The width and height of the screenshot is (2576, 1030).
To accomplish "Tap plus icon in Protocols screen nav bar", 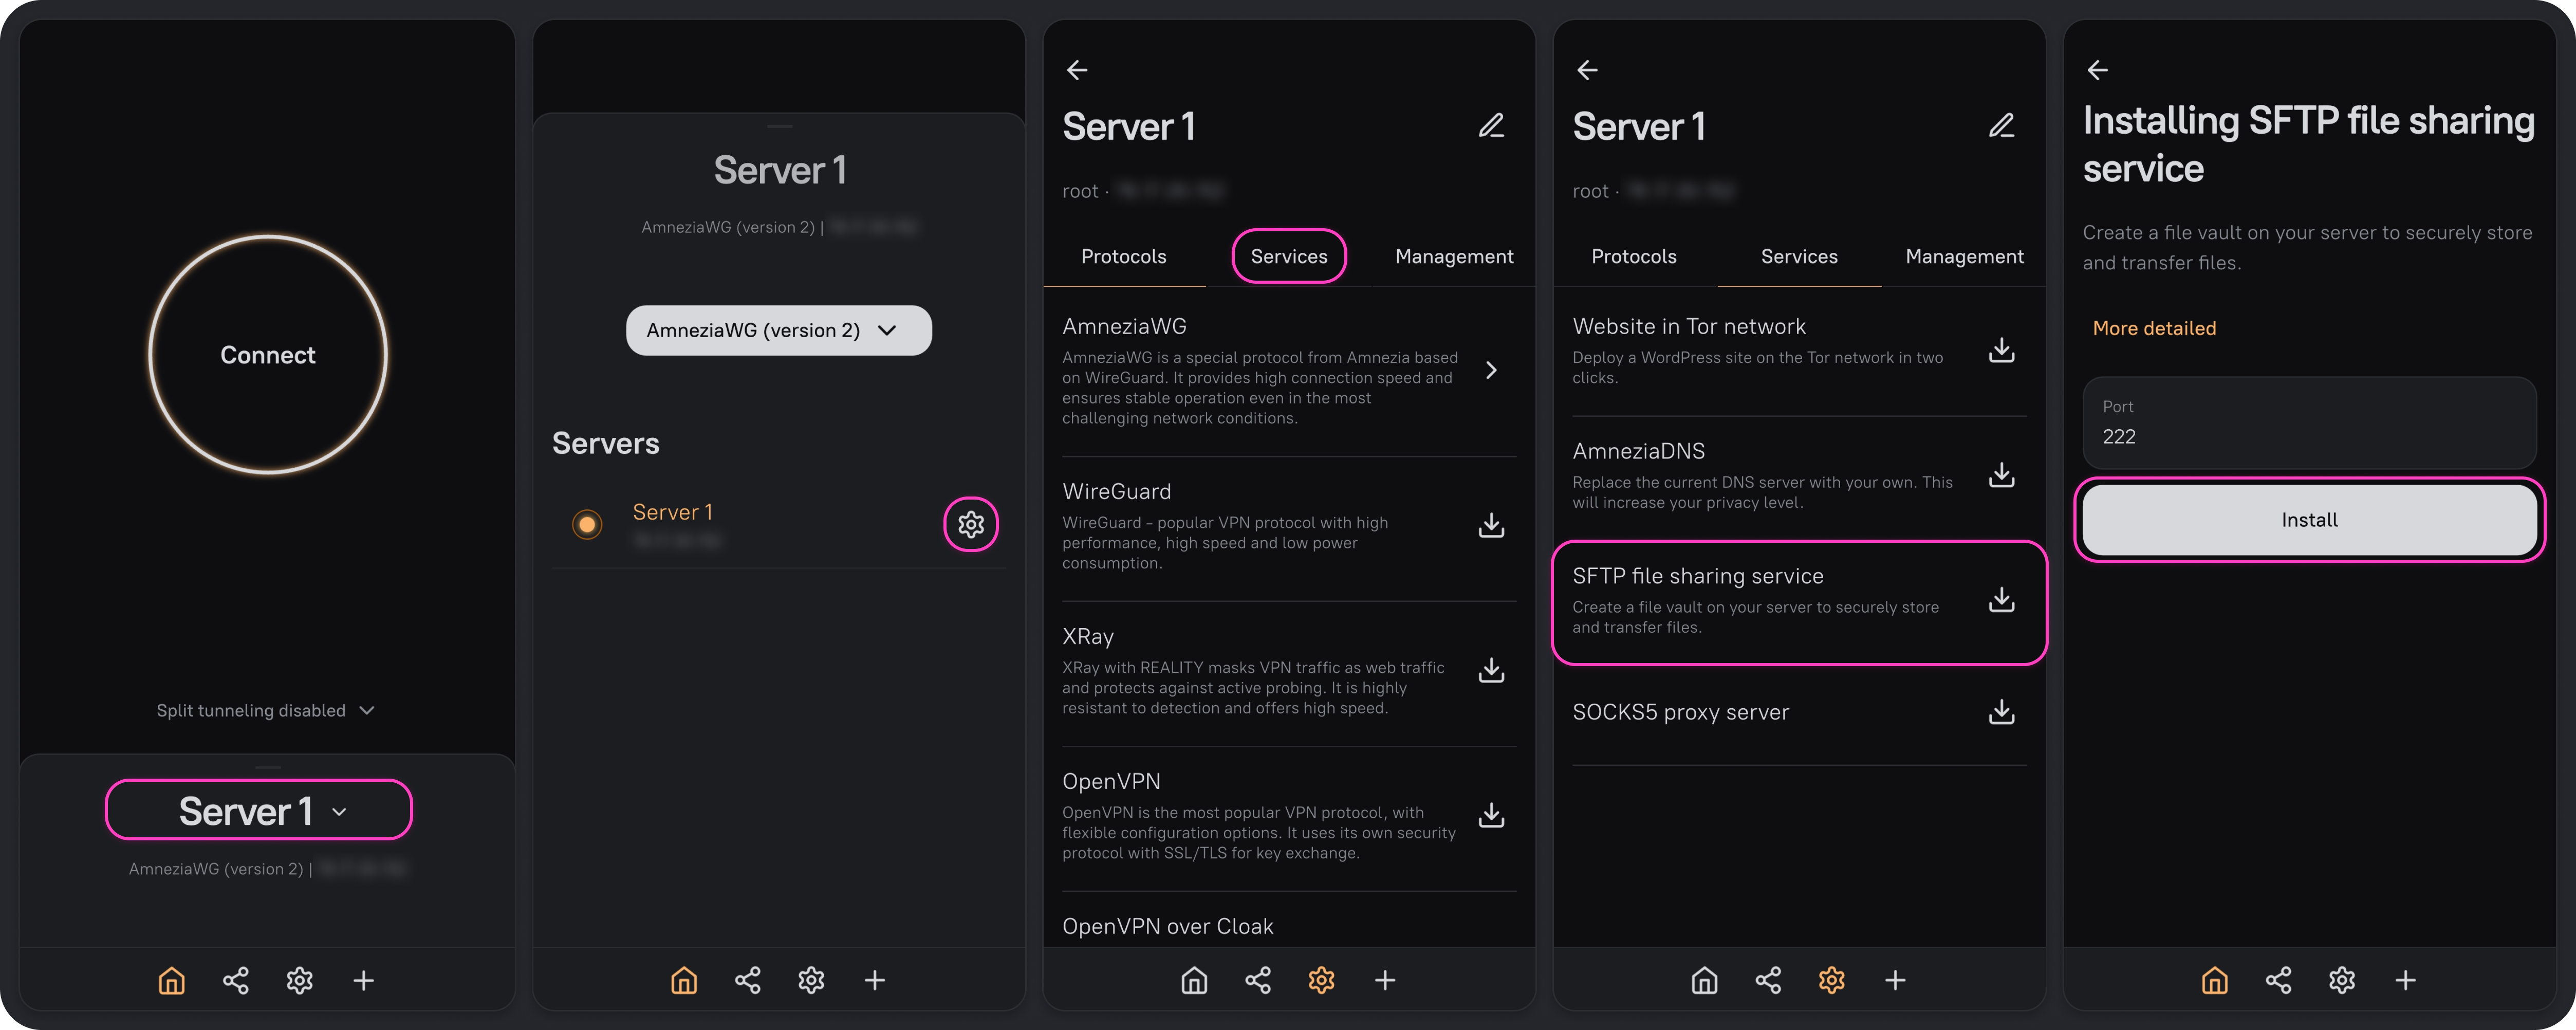I will (x=1385, y=980).
